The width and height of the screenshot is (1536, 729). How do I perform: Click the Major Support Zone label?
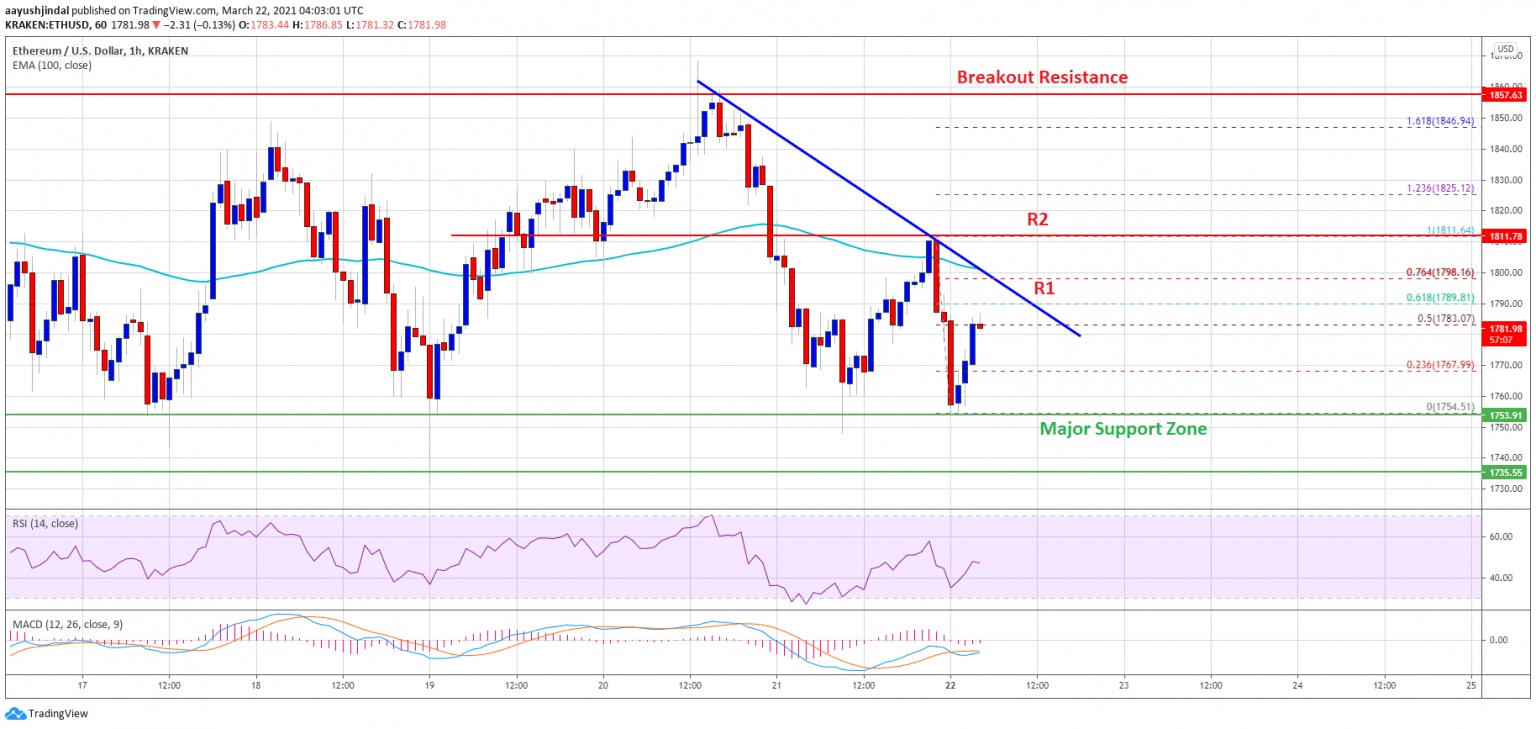click(x=1123, y=429)
